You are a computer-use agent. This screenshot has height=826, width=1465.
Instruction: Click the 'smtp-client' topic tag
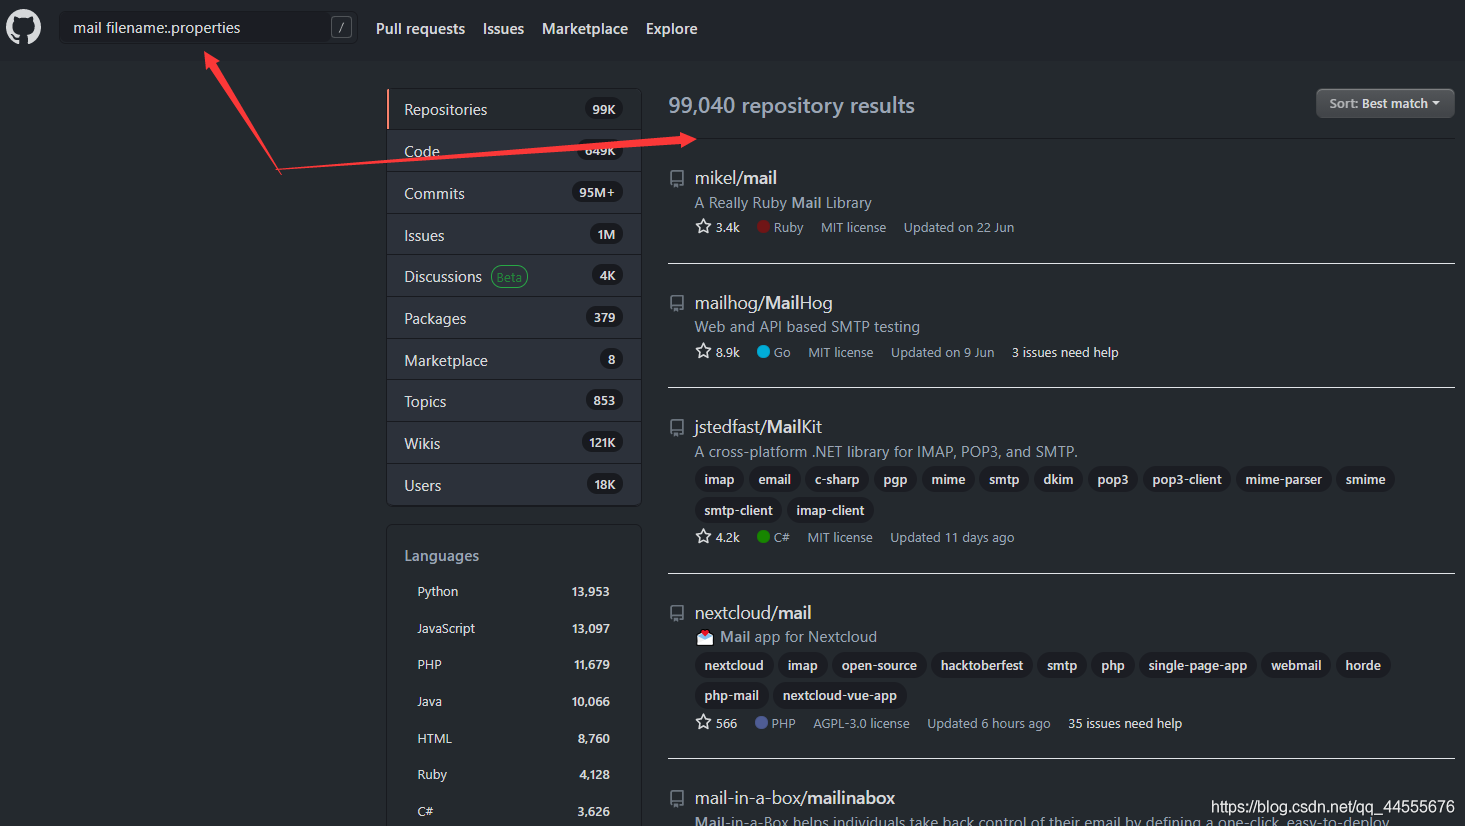click(738, 511)
